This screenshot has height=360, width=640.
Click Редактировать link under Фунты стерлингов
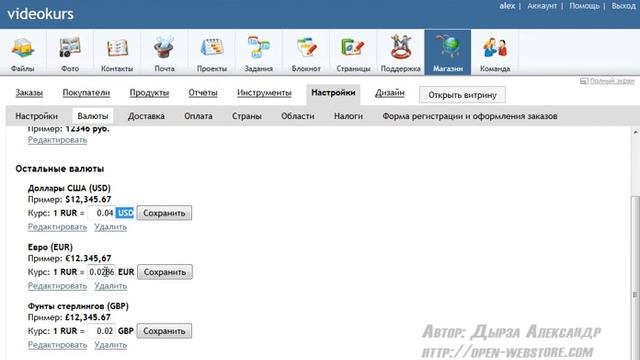(57, 345)
